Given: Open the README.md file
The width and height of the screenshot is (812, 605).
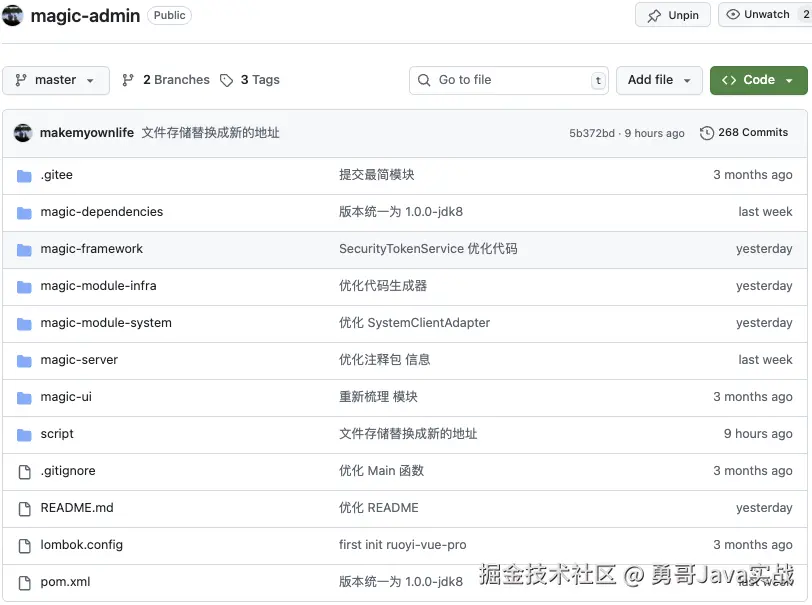Looking at the screenshot, I should [x=77, y=508].
